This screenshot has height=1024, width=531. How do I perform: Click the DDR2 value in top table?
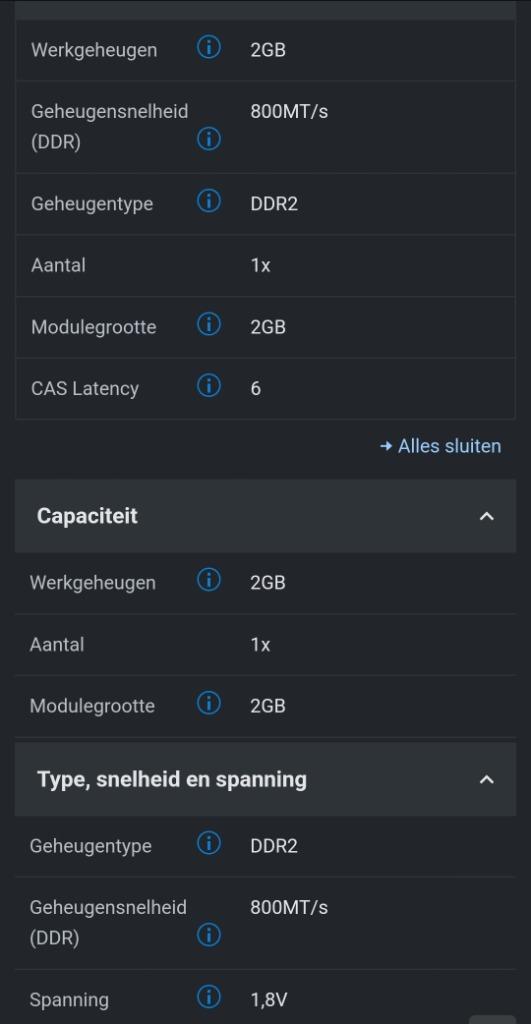[274, 204]
